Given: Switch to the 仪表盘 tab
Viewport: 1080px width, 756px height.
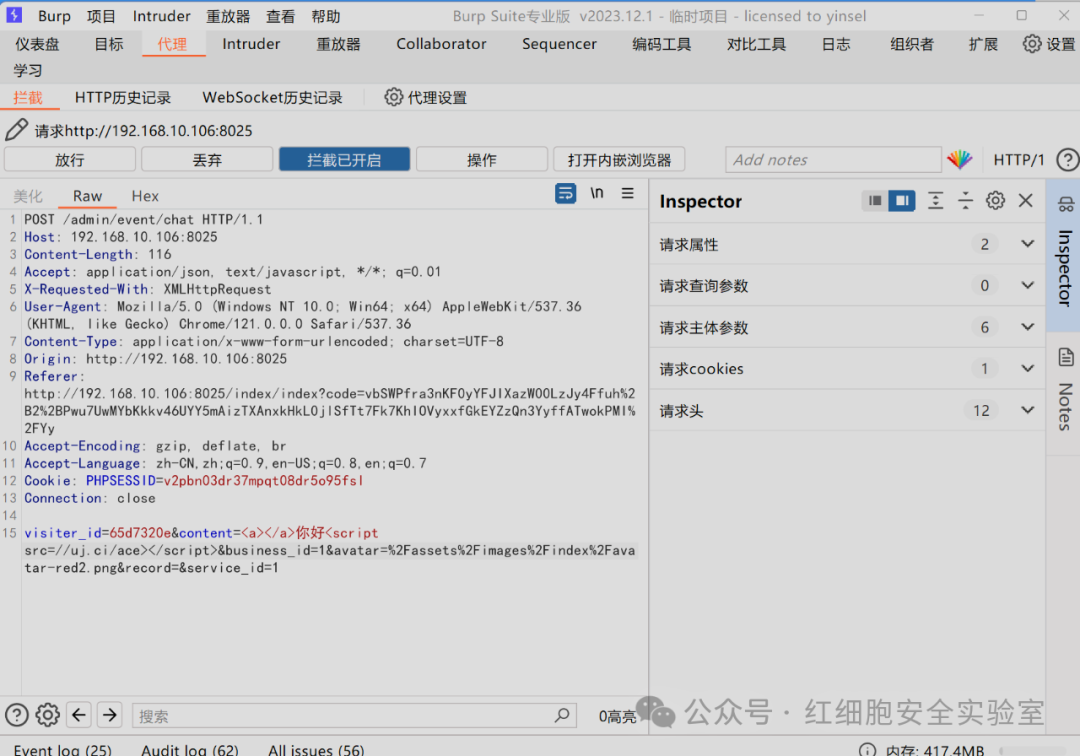Looking at the screenshot, I should (37, 44).
